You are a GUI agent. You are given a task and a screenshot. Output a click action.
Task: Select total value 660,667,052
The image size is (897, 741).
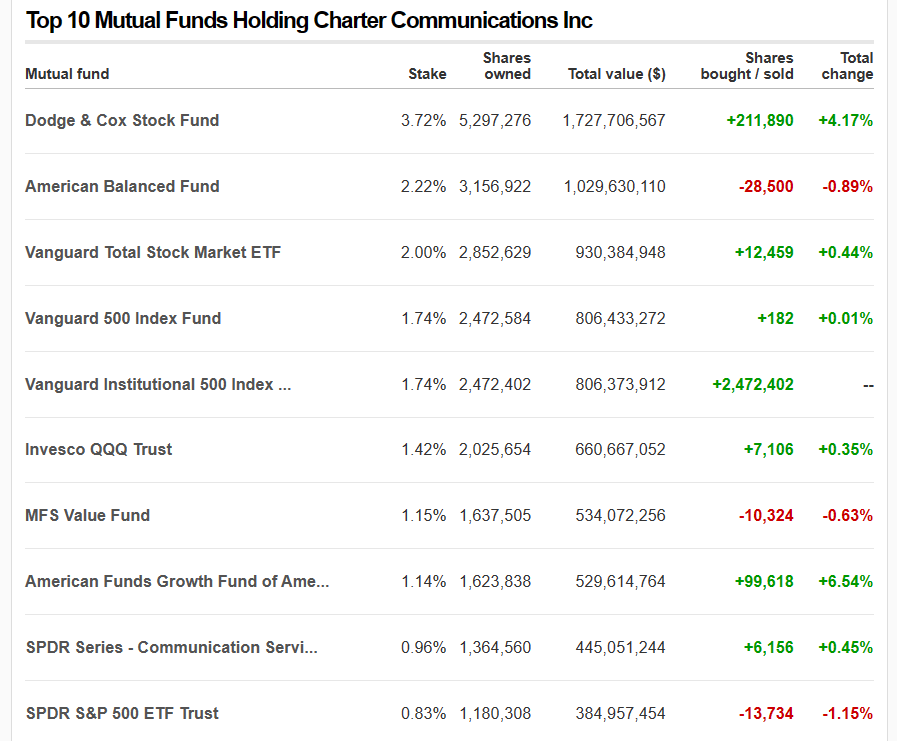(621, 450)
